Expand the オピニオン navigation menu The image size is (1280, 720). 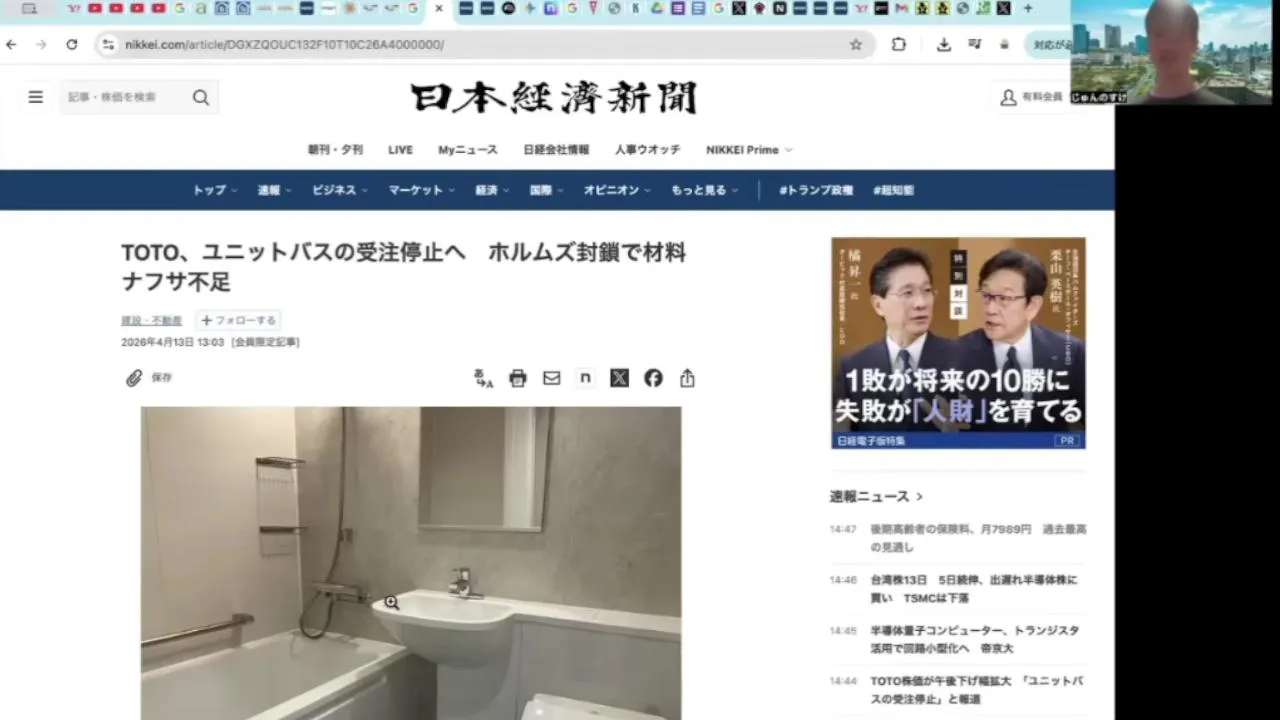tap(617, 190)
